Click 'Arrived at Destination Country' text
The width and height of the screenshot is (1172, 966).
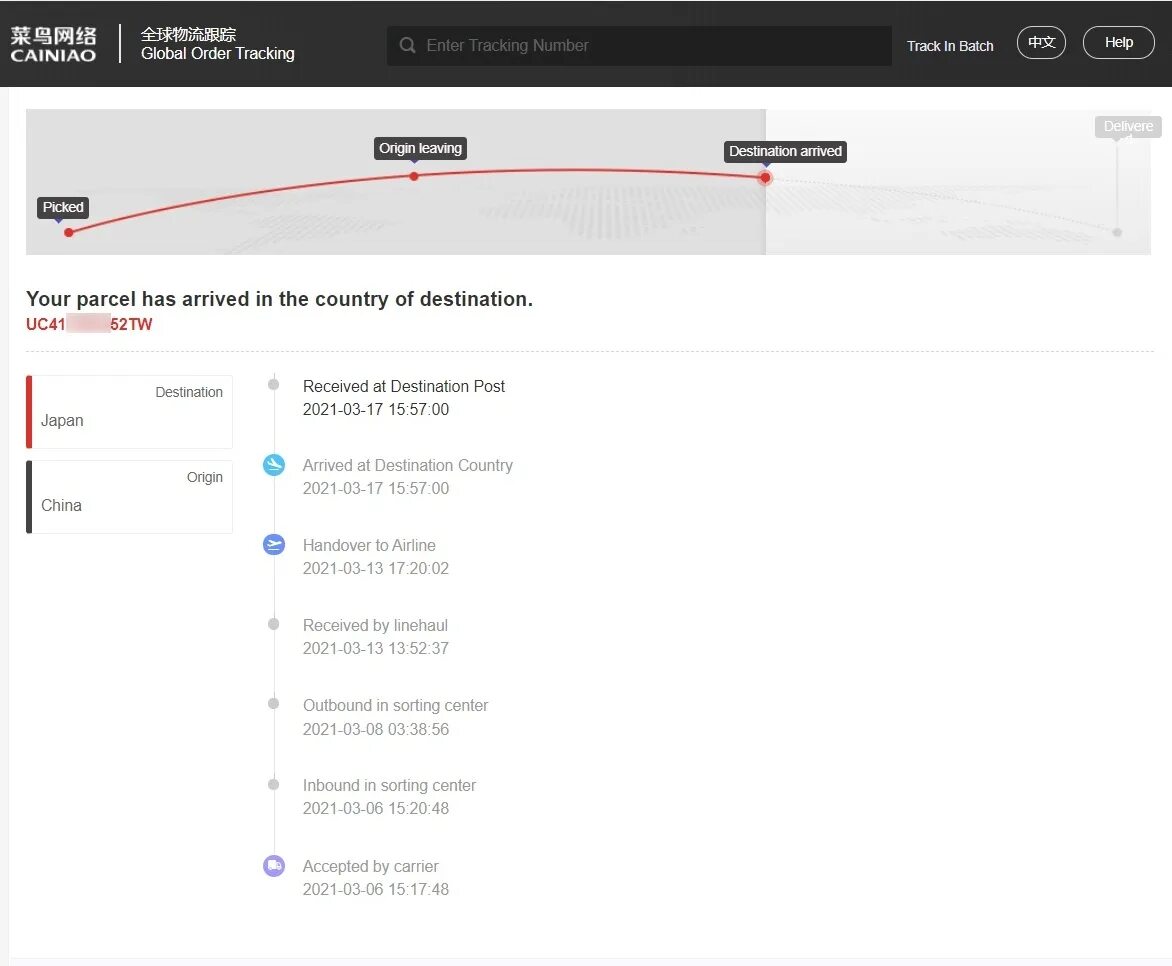pos(407,465)
